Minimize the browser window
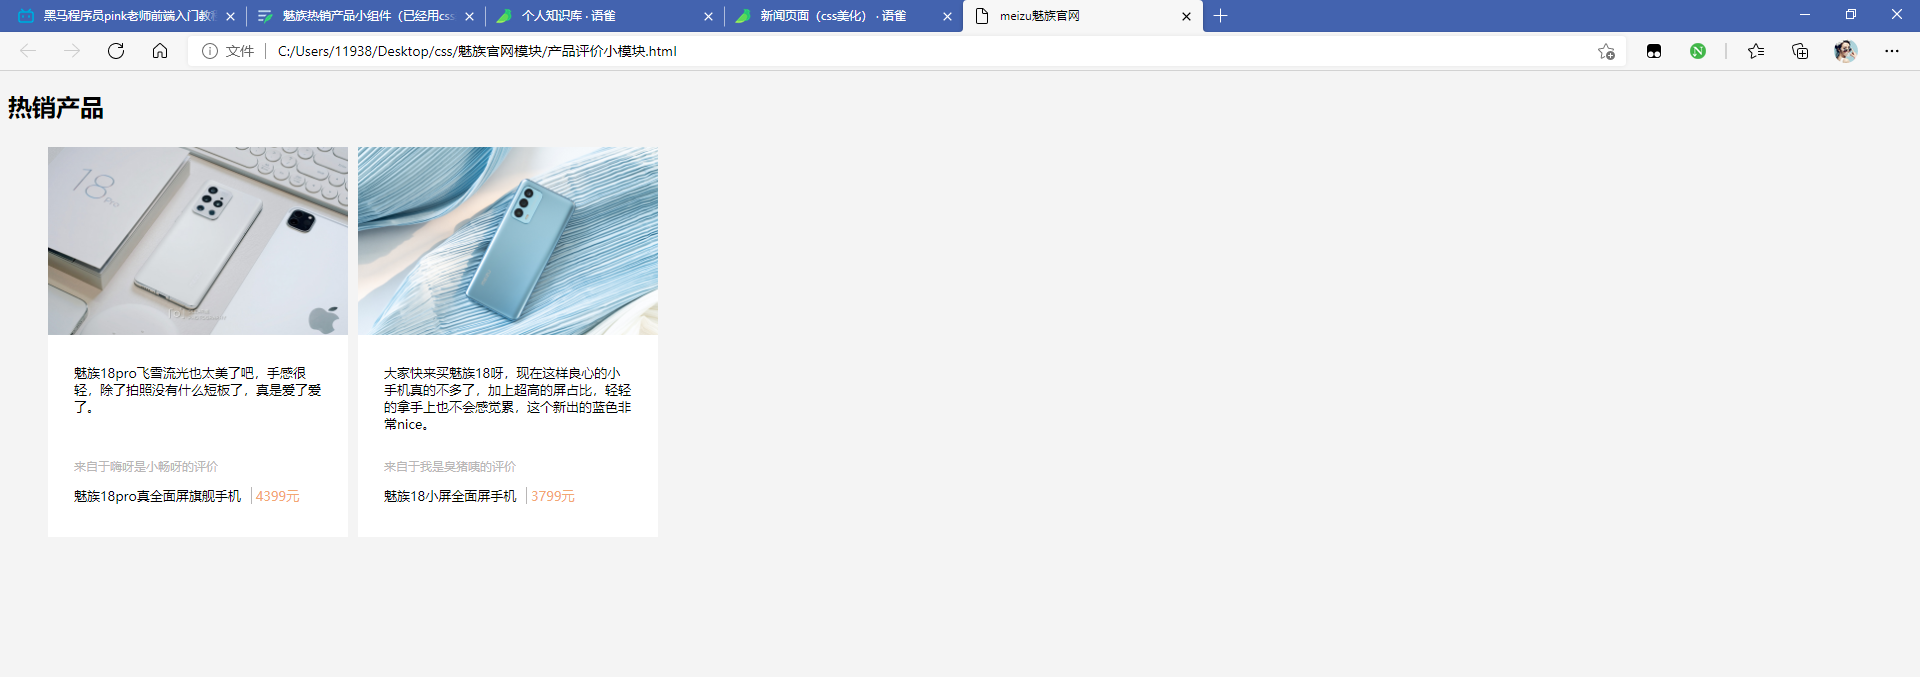The height and width of the screenshot is (677, 1920). 1805,15
